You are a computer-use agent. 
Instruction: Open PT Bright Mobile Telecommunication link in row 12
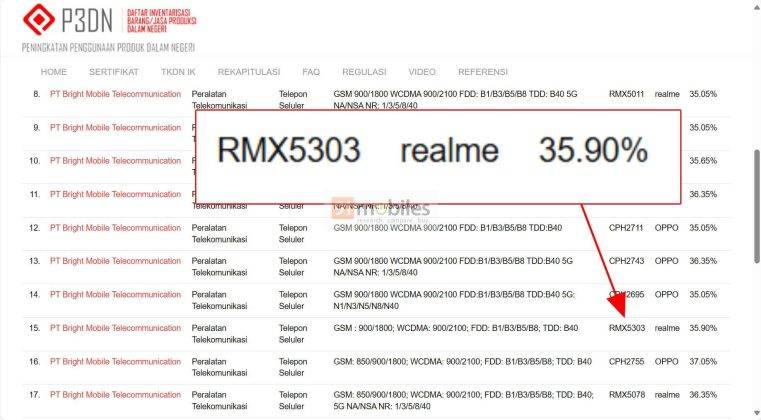tap(116, 228)
